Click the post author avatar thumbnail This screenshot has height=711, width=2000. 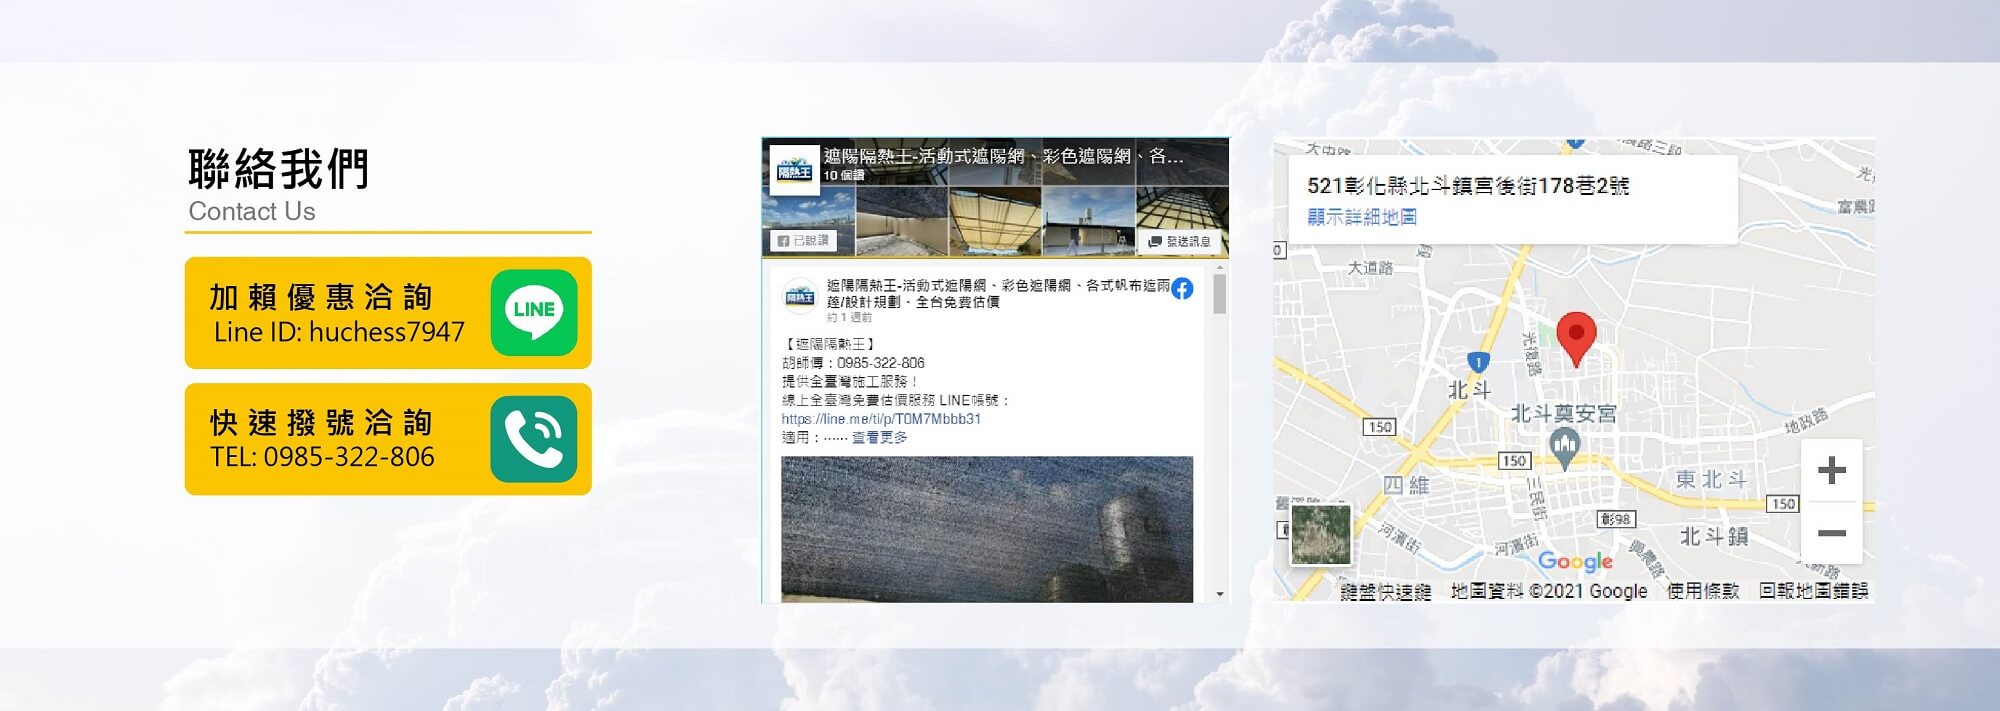pyautogui.click(x=800, y=296)
